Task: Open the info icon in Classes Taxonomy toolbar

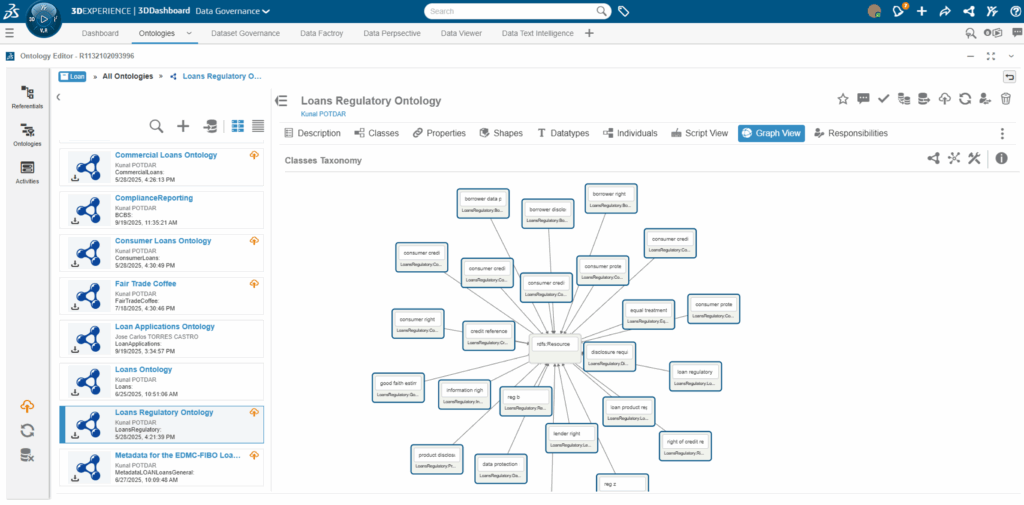Action: (1001, 158)
